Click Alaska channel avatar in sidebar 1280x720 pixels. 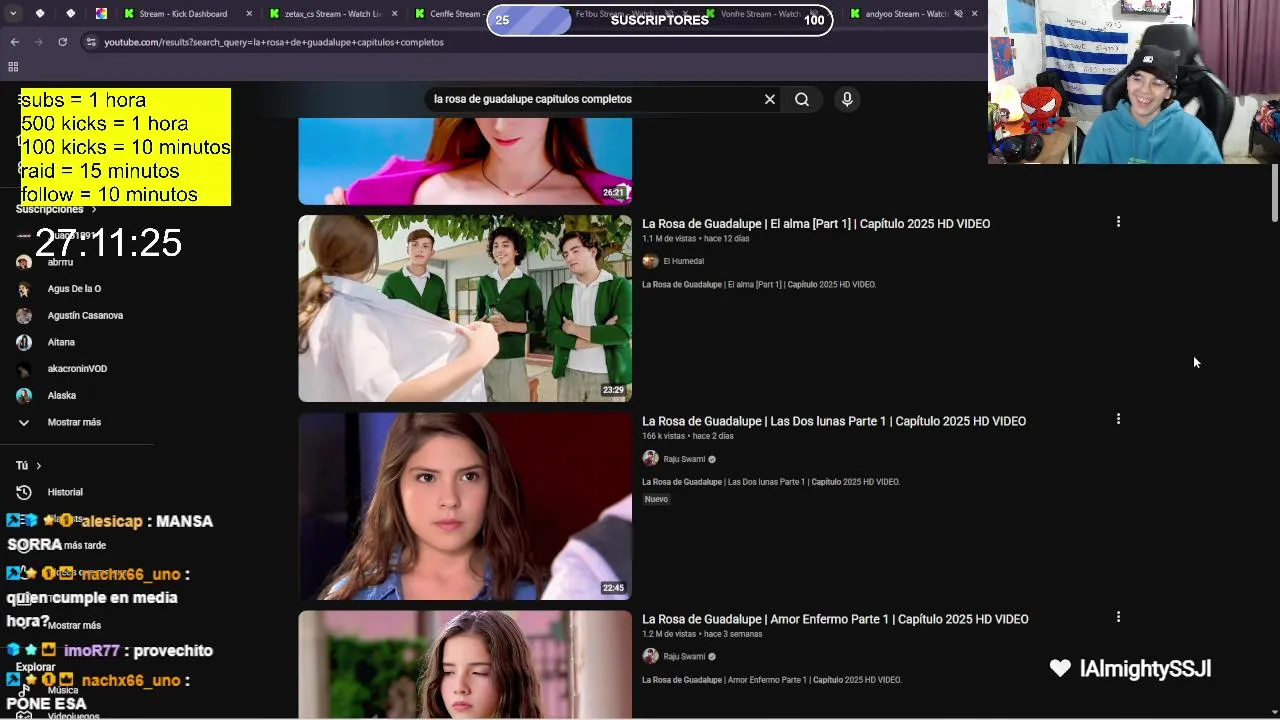(x=24, y=395)
